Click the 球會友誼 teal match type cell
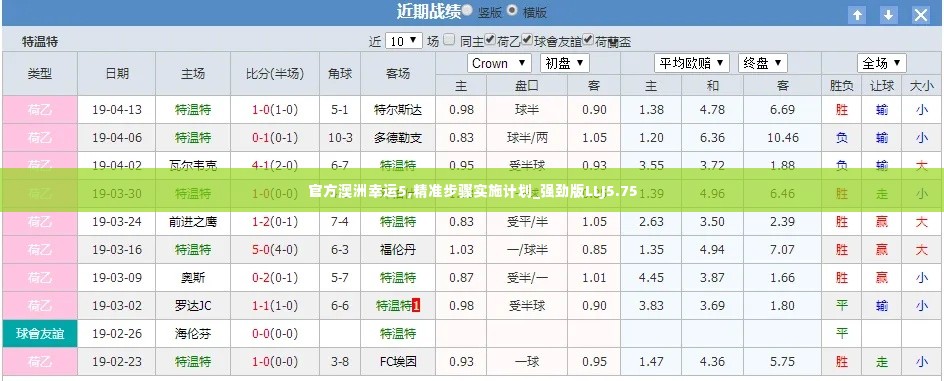This screenshot has width=944, height=381. pos(40,333)
